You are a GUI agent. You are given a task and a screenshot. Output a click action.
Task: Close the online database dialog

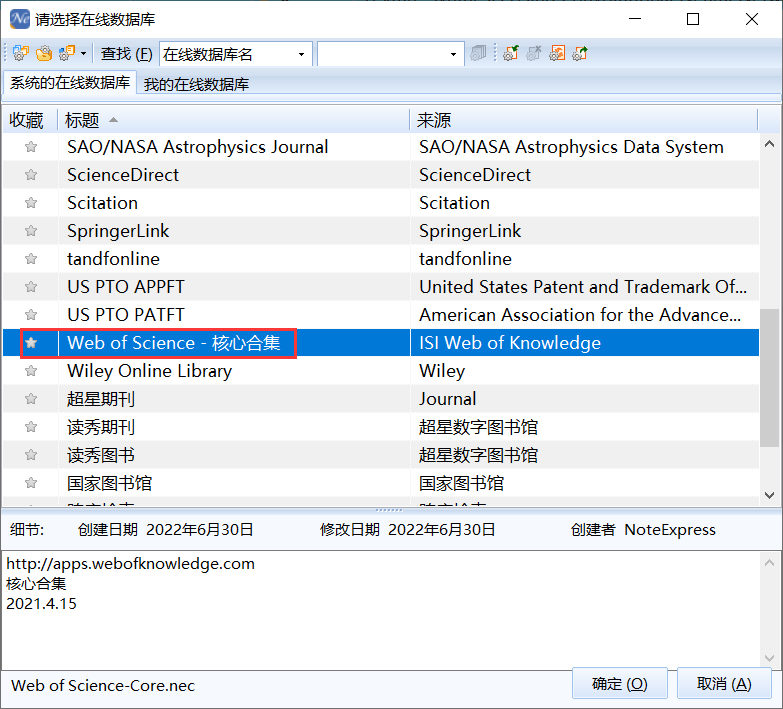coord(752,19)
